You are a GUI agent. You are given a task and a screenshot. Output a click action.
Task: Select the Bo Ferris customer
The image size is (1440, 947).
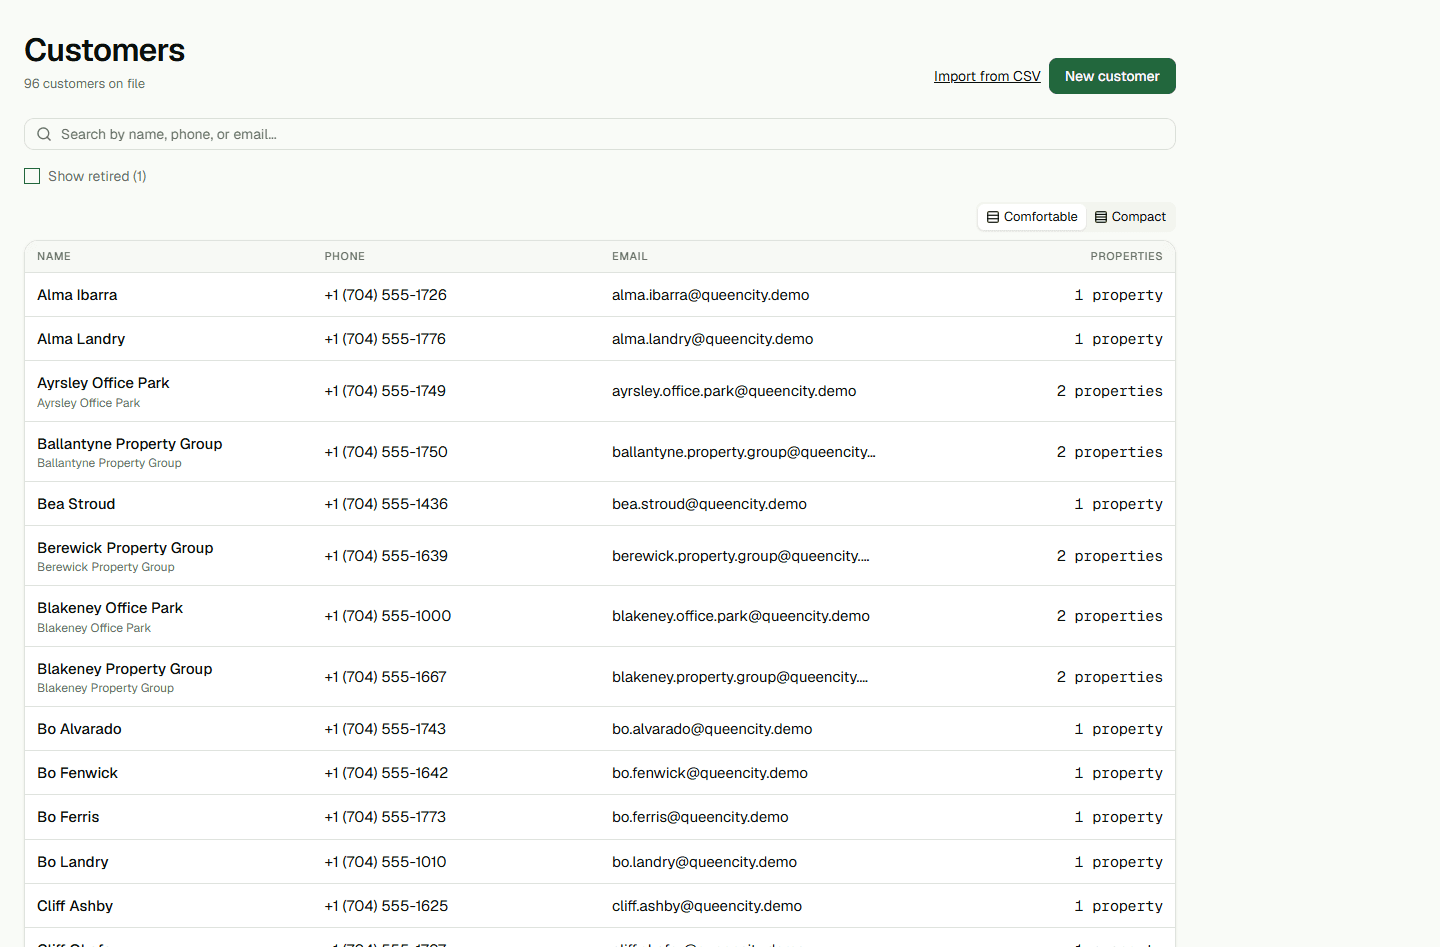click(68, 817)
